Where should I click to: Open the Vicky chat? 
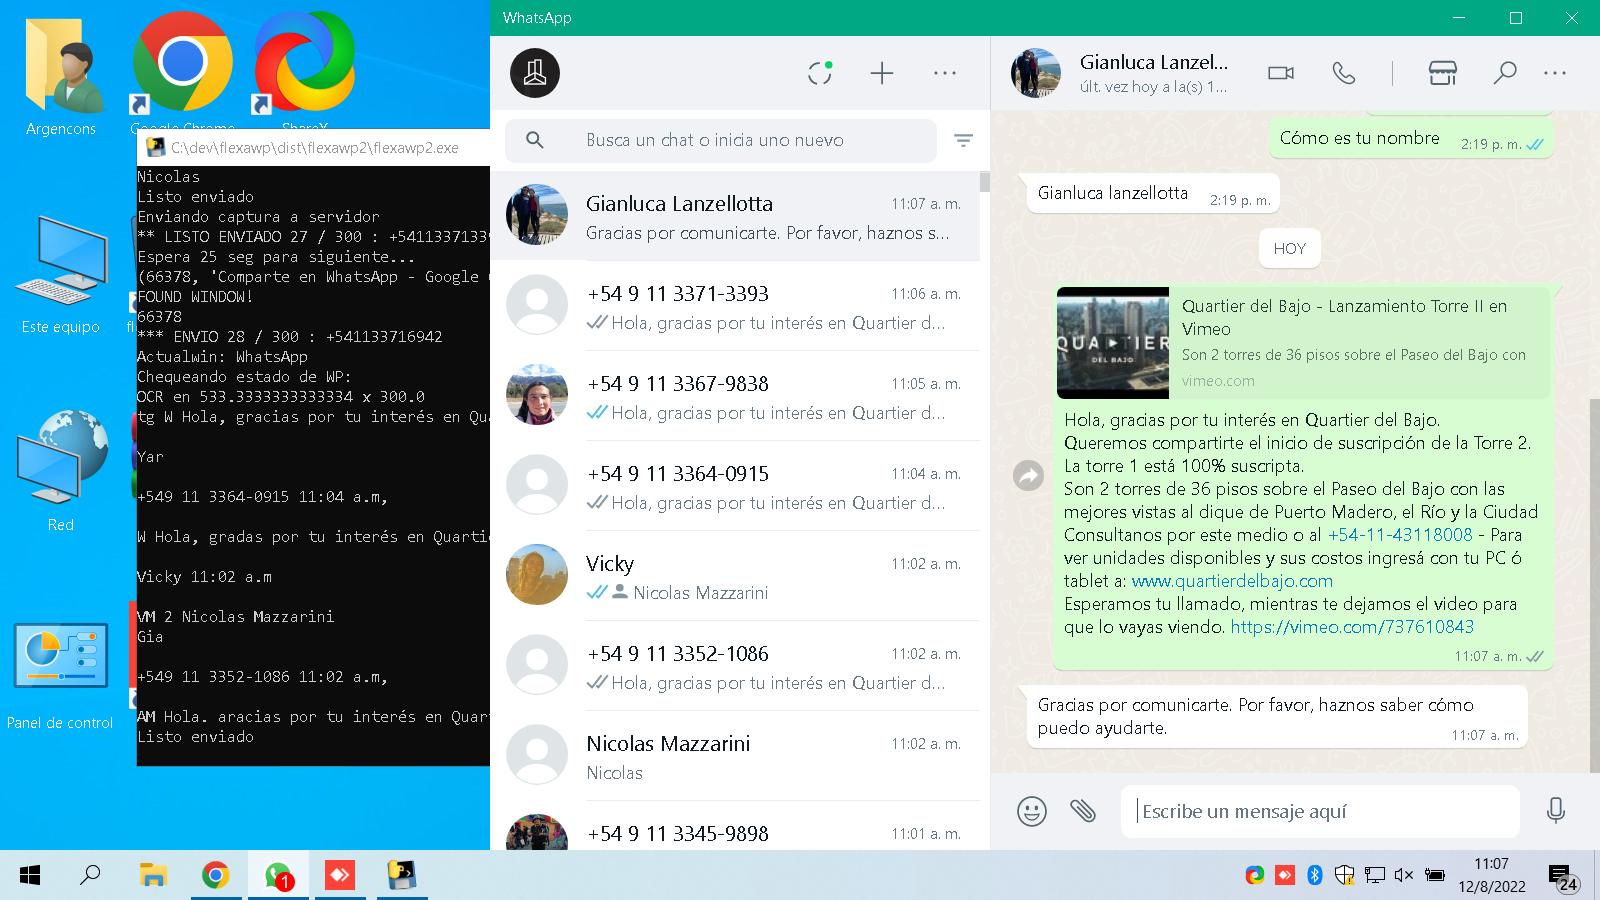pos(735,576)
